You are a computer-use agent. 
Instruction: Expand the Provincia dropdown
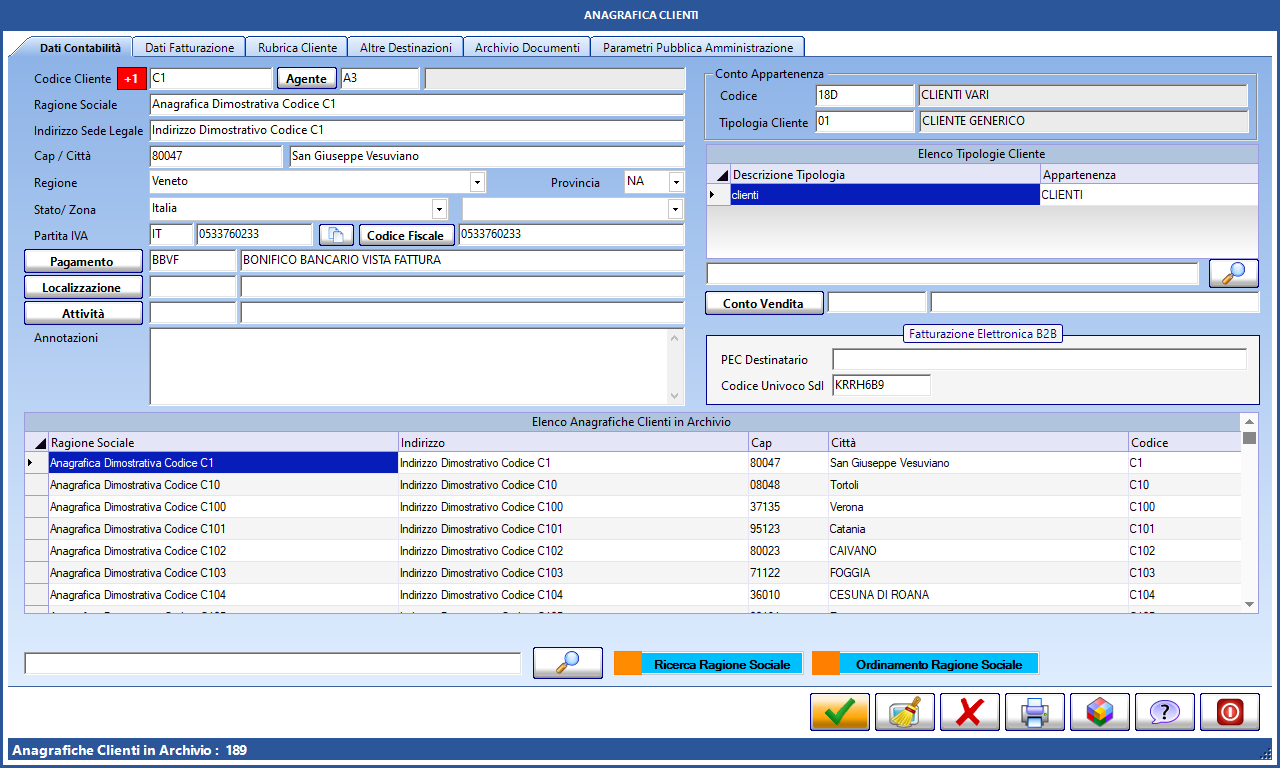point(676,183)
